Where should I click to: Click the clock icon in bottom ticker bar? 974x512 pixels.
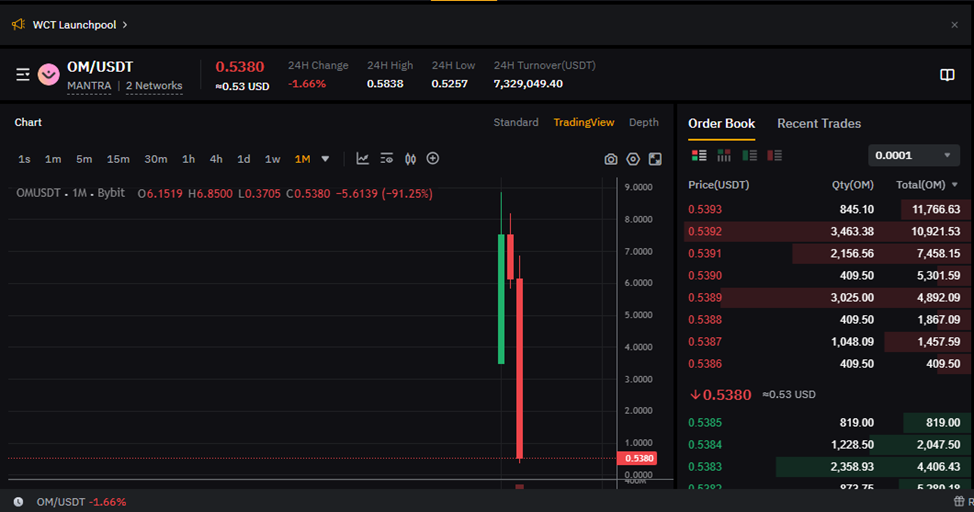coord(18,502)
